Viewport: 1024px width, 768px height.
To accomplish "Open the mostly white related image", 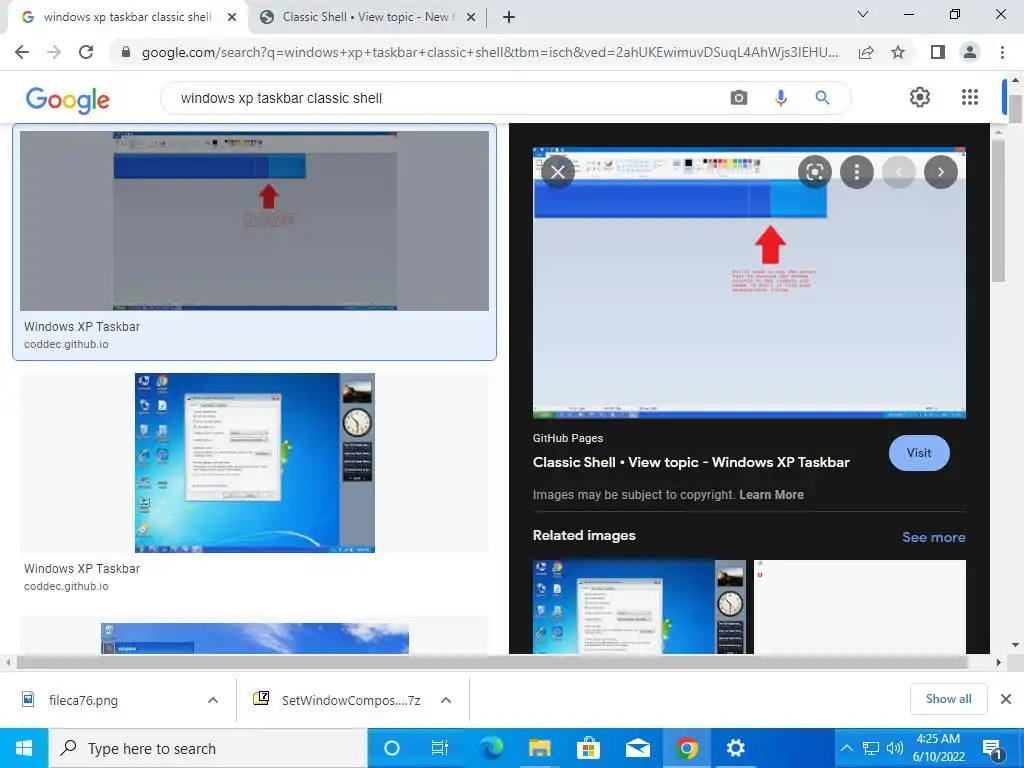I will [x=859, y=606].
